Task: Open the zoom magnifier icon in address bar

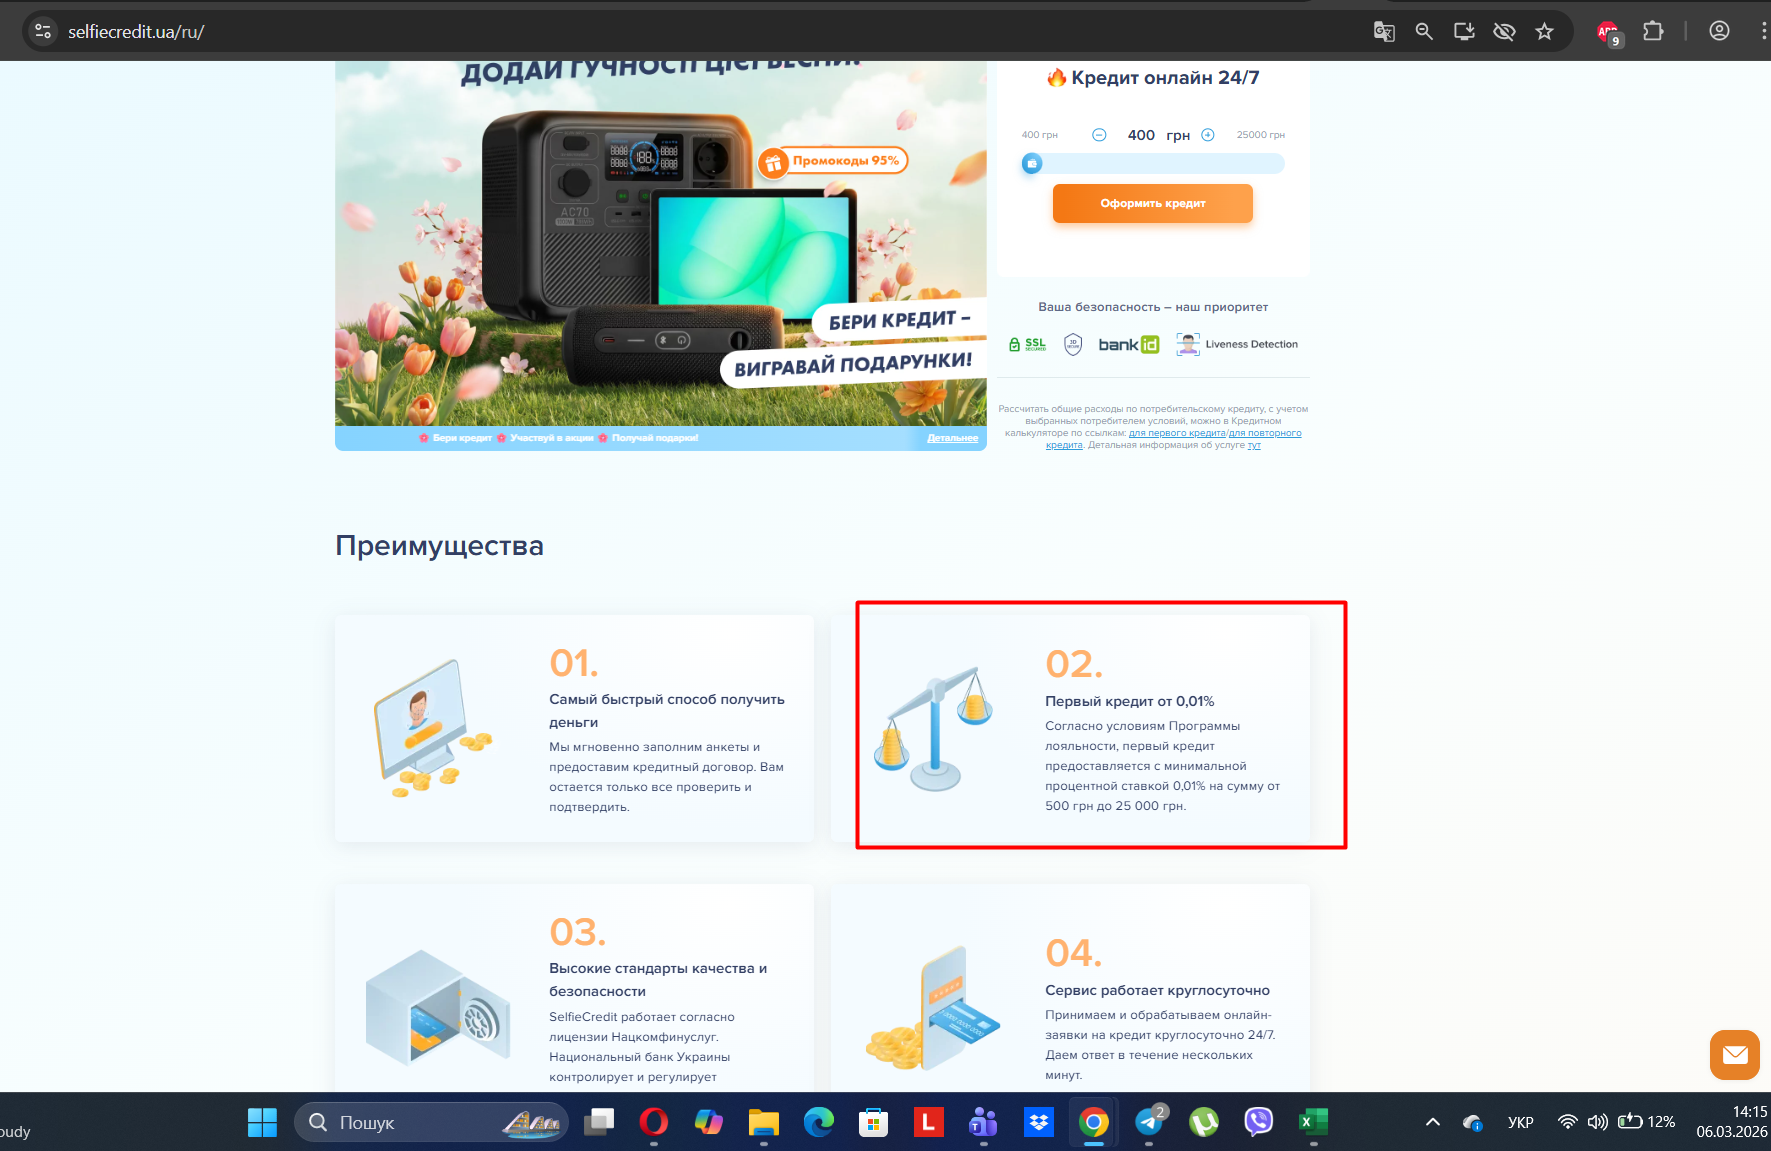Action: 1424,32
